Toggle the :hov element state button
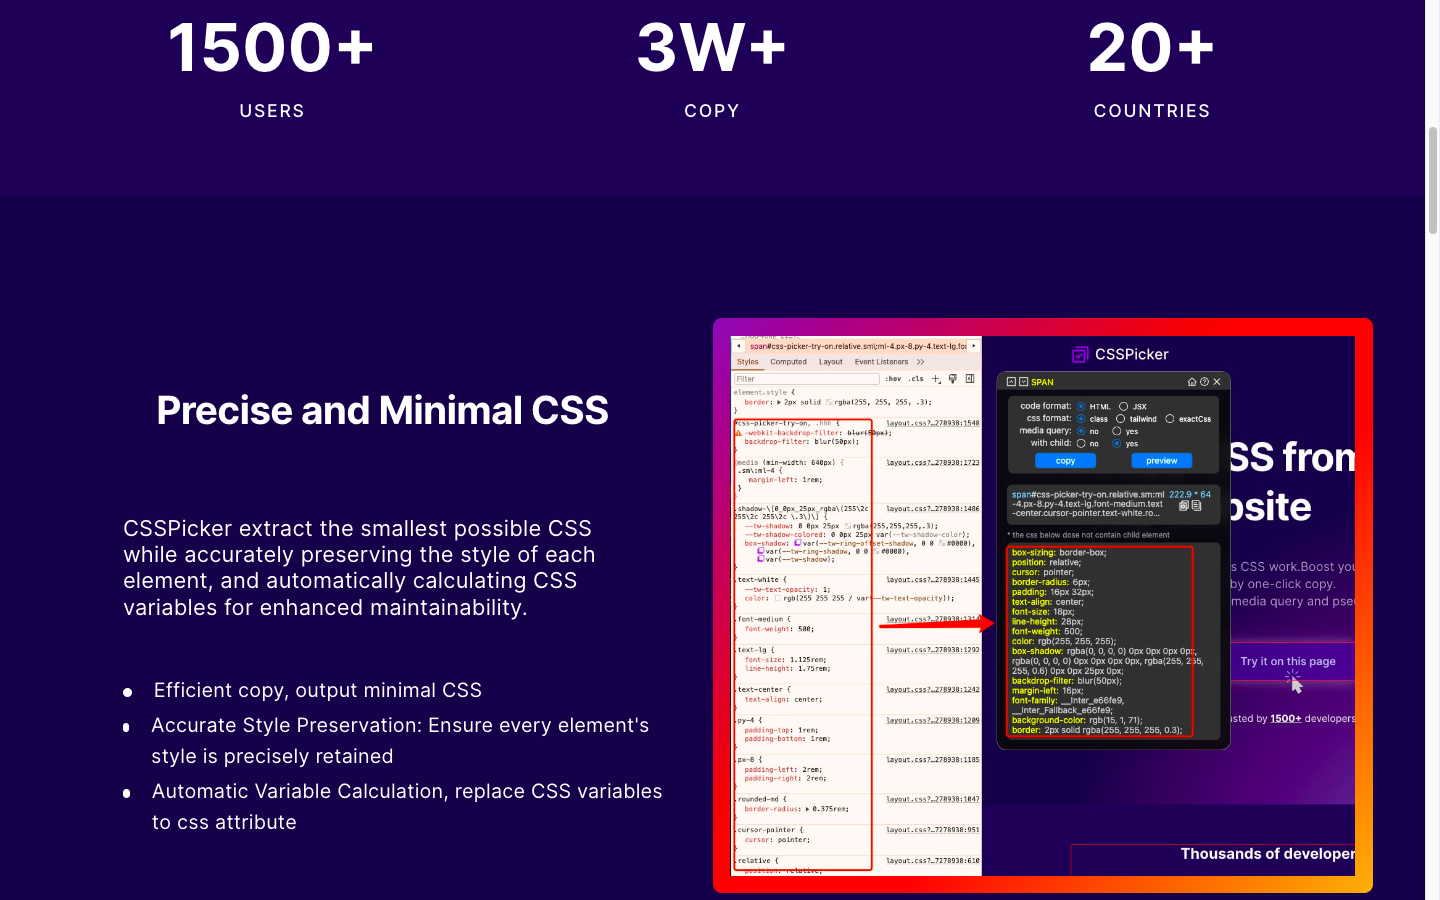 pos(893,379)
